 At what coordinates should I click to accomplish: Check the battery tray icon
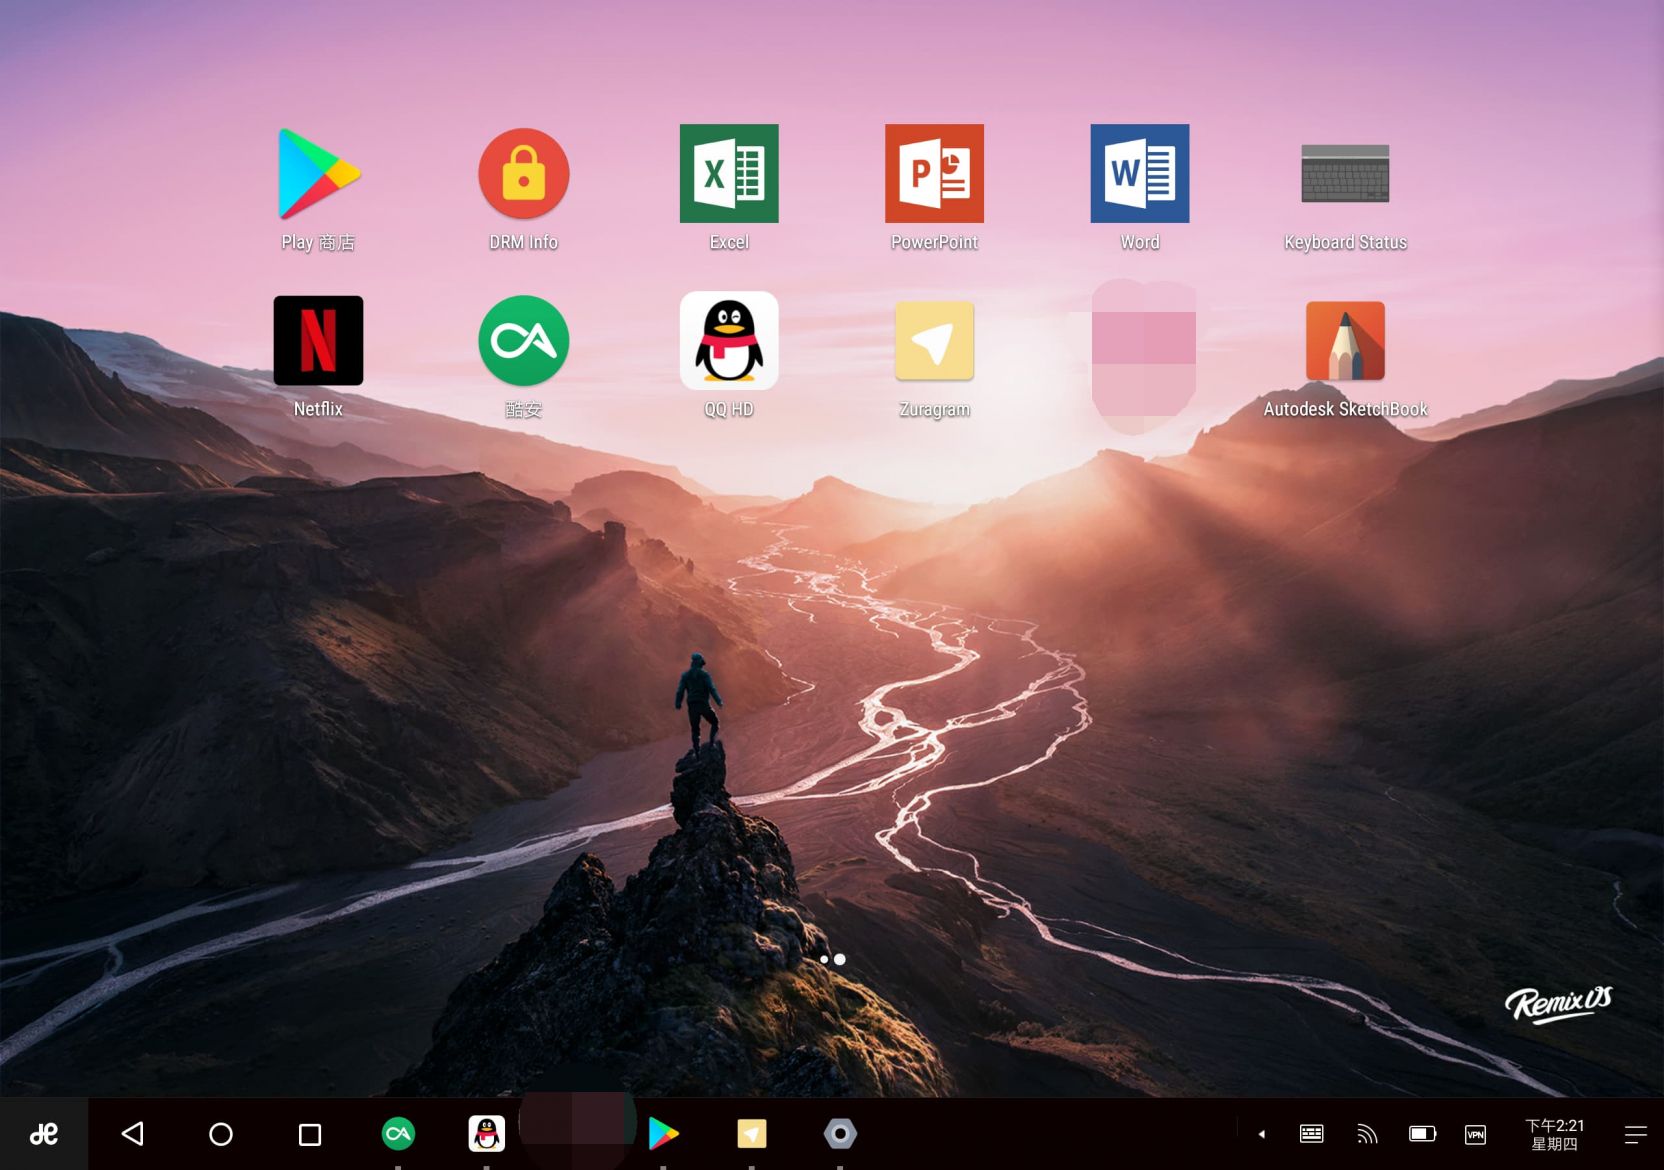coord(1422,1134)
